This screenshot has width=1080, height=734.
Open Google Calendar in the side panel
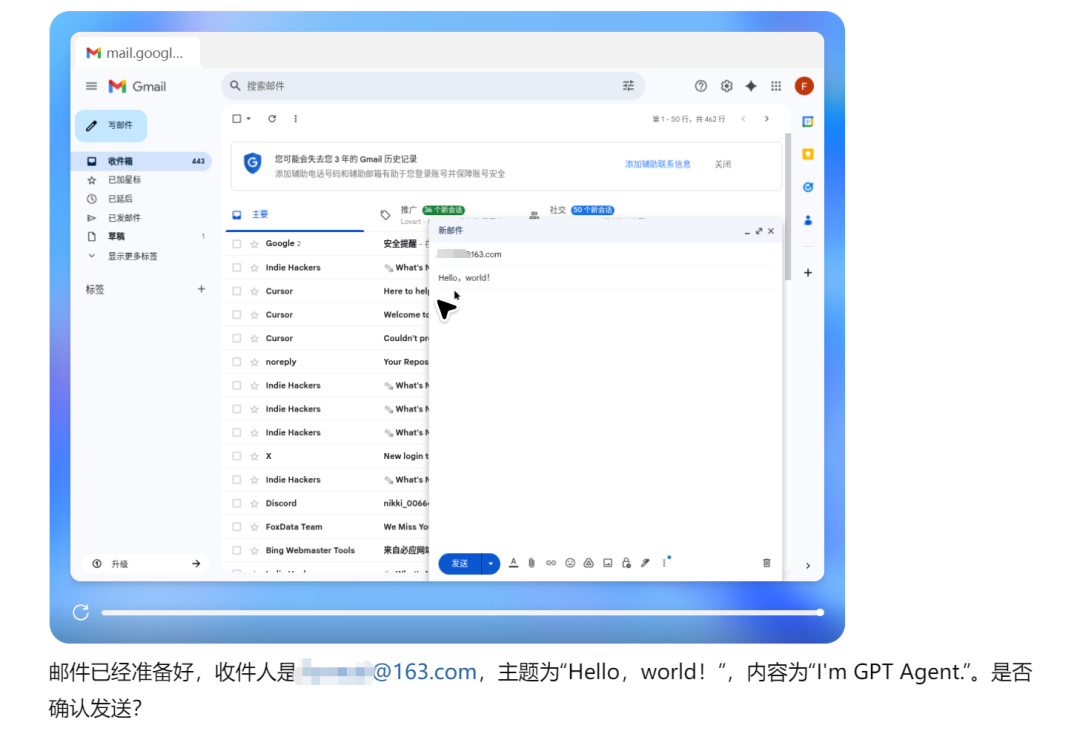pyautogui.click(x=808, y=122)
